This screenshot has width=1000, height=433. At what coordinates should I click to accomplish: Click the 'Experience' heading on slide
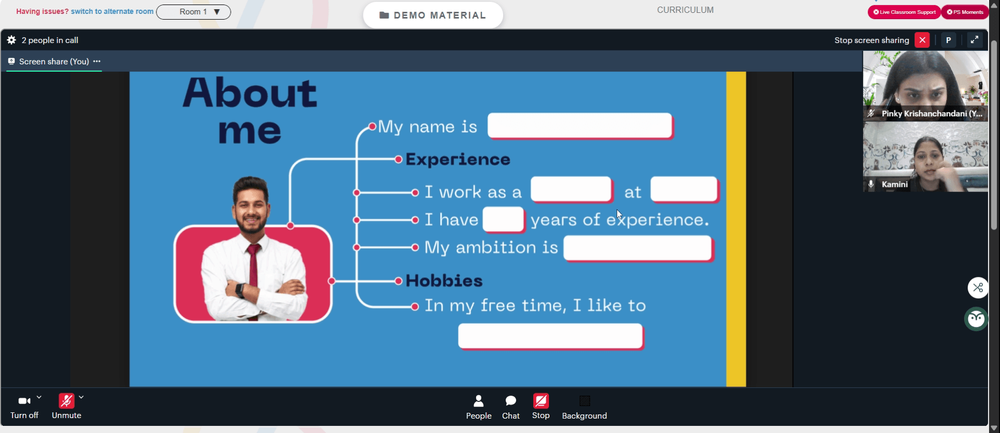458,159
